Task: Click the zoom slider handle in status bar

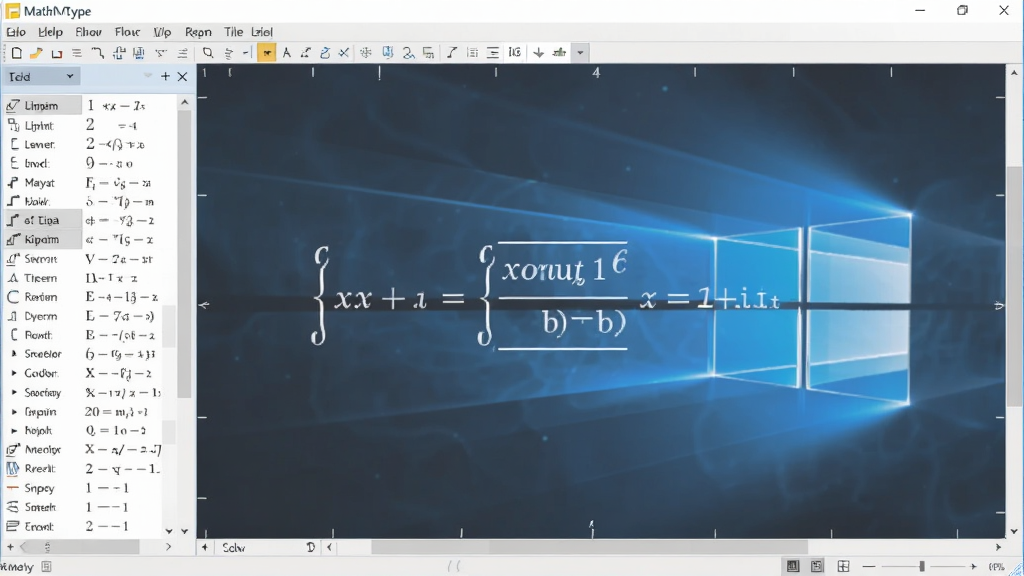Action: point(921,566)
